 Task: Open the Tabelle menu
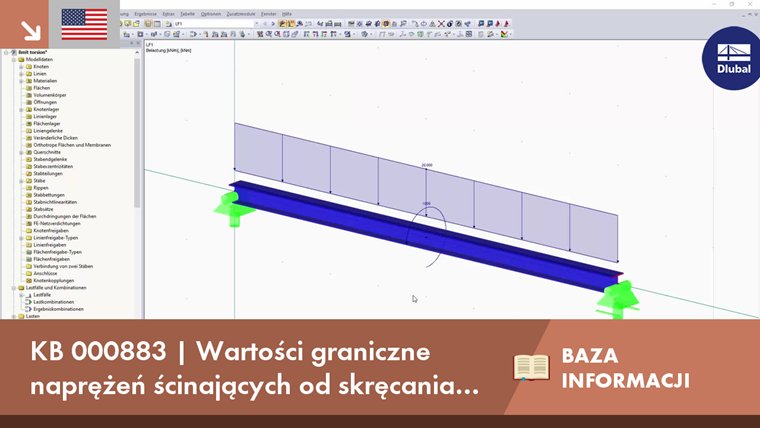[x=187, y=14]
